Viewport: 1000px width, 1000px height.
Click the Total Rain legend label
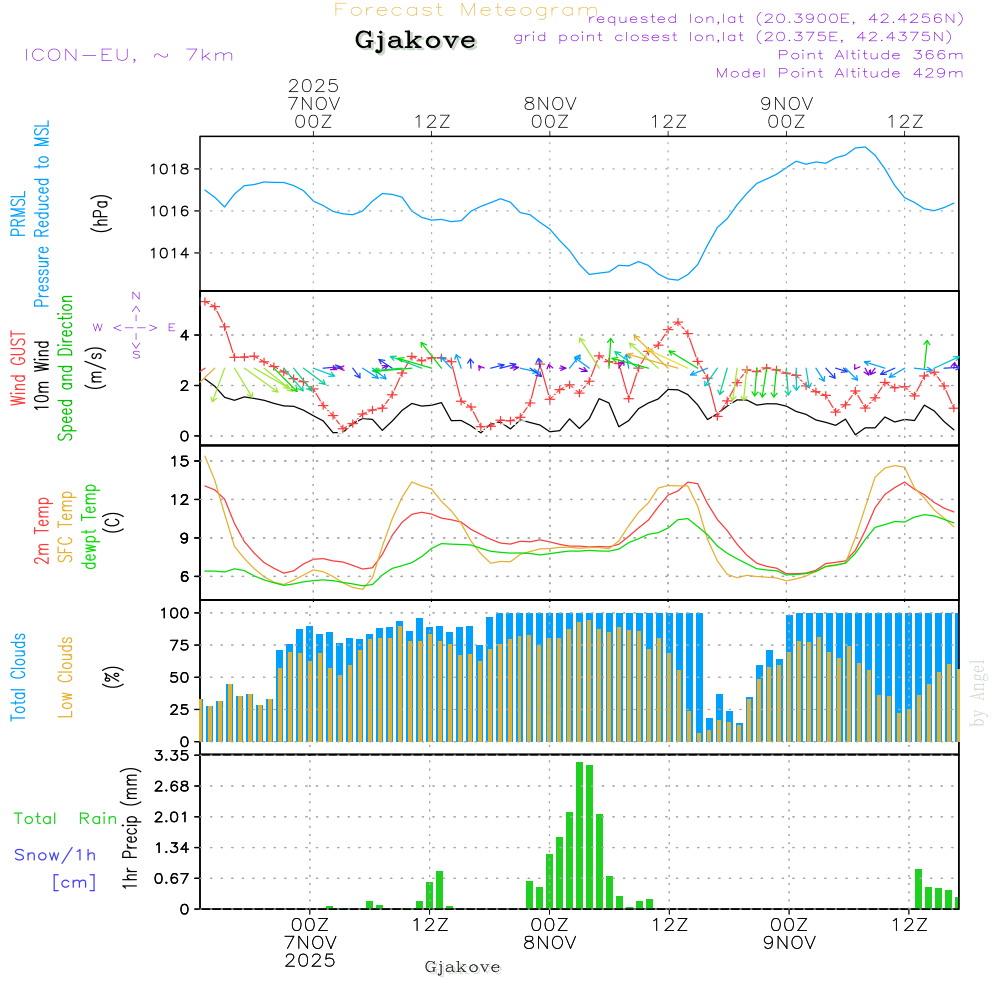click(65, 819)
